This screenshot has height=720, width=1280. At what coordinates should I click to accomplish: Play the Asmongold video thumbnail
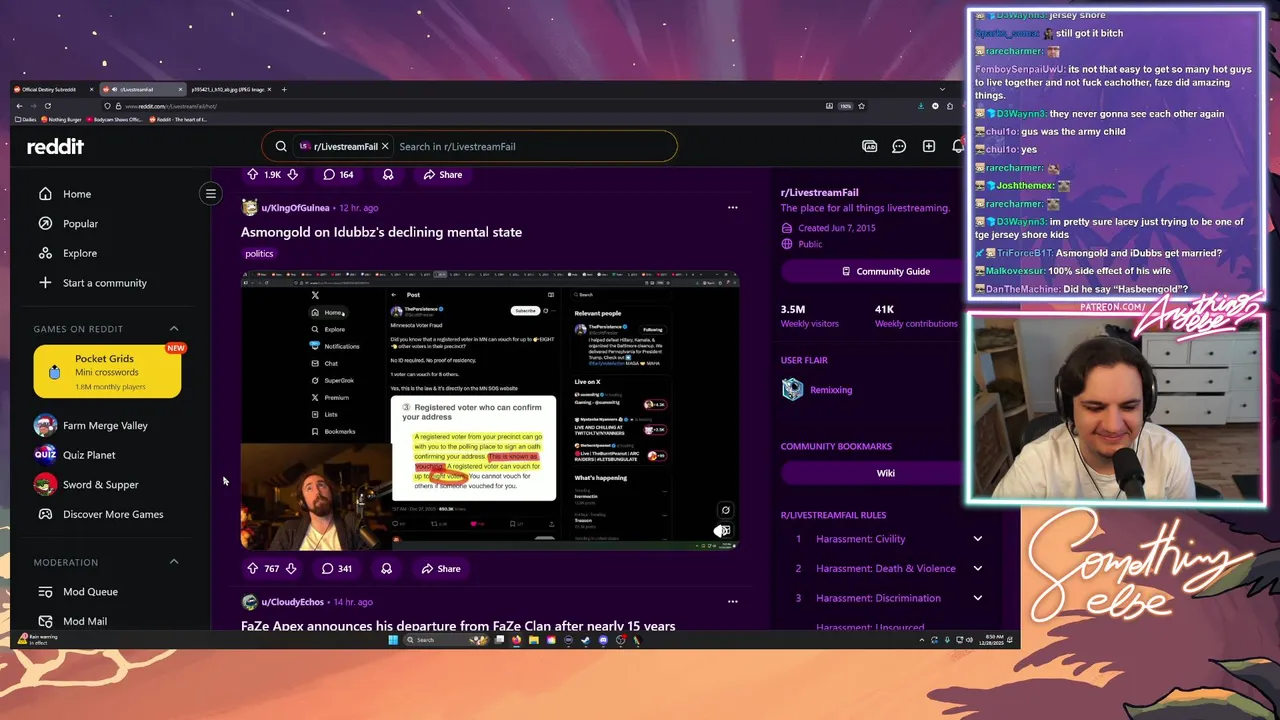tap(490, 410)
